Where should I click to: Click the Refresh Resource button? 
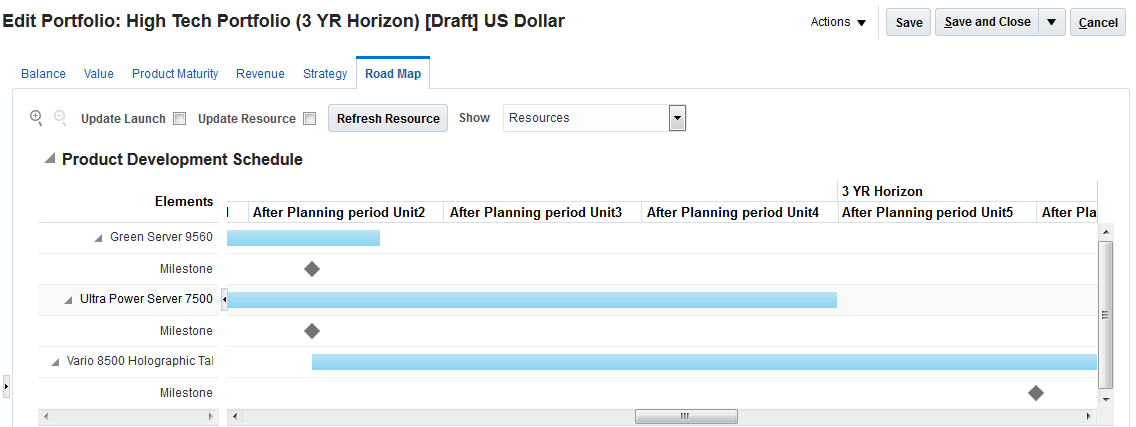(x=388, y=118)
